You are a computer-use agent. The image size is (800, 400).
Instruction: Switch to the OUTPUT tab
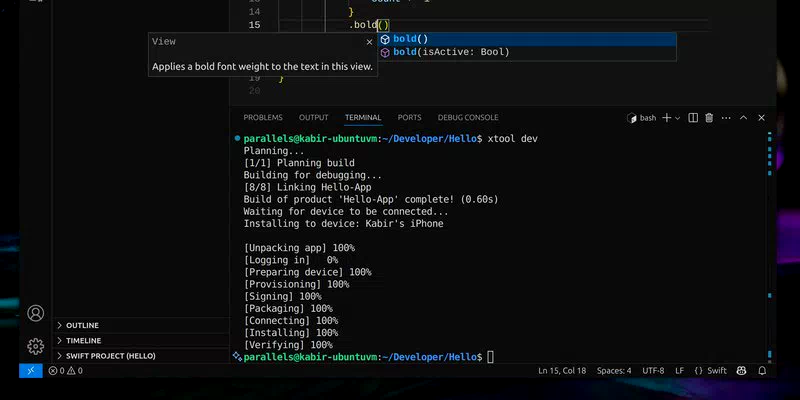[314, 117]
